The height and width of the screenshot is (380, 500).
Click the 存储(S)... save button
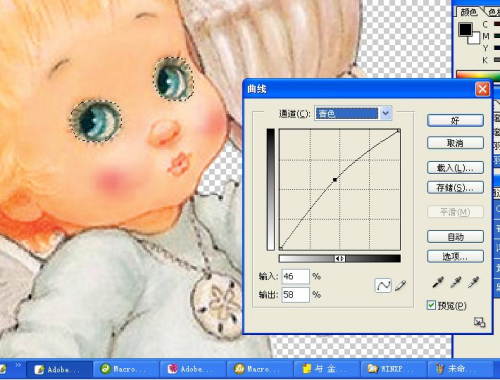click(x=455, y=187)
